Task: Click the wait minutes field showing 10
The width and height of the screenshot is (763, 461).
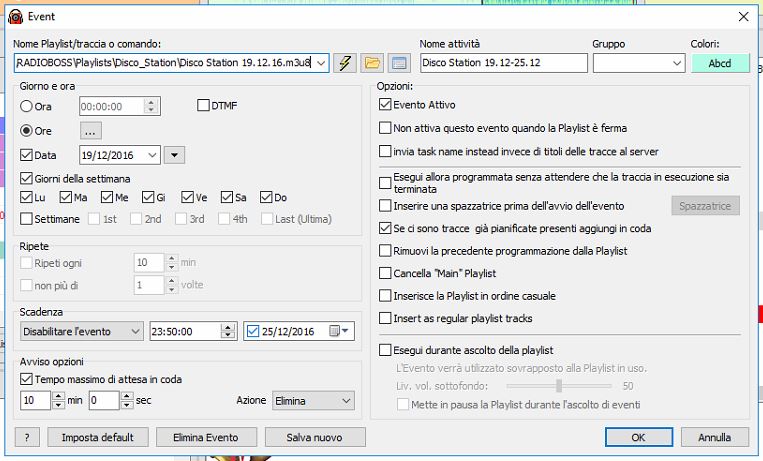Action: pyautogui.click(x=36, y=401)
